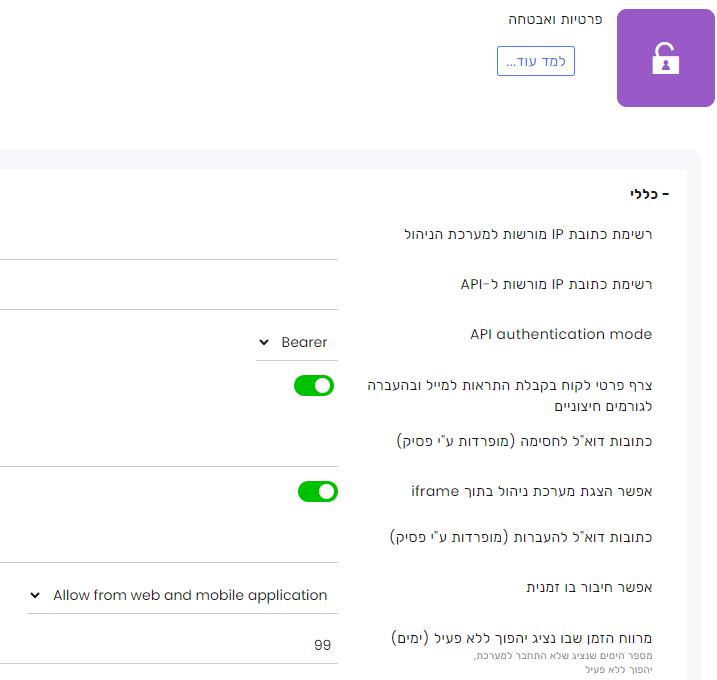The image size is (717, 680).
Task: Open the Bearer authentication mode dropdown
Action: coord(297,343)
